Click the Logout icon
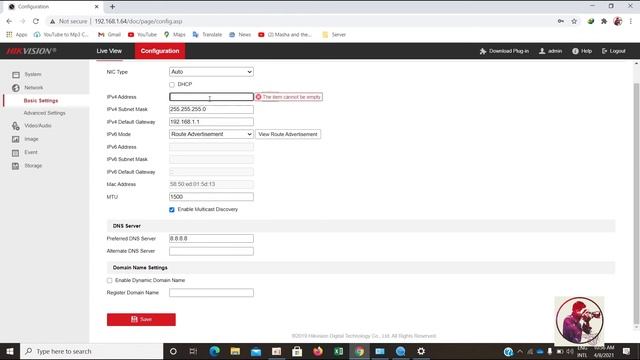640x360 pixels. pyautogui.click(x=604, y=51)
